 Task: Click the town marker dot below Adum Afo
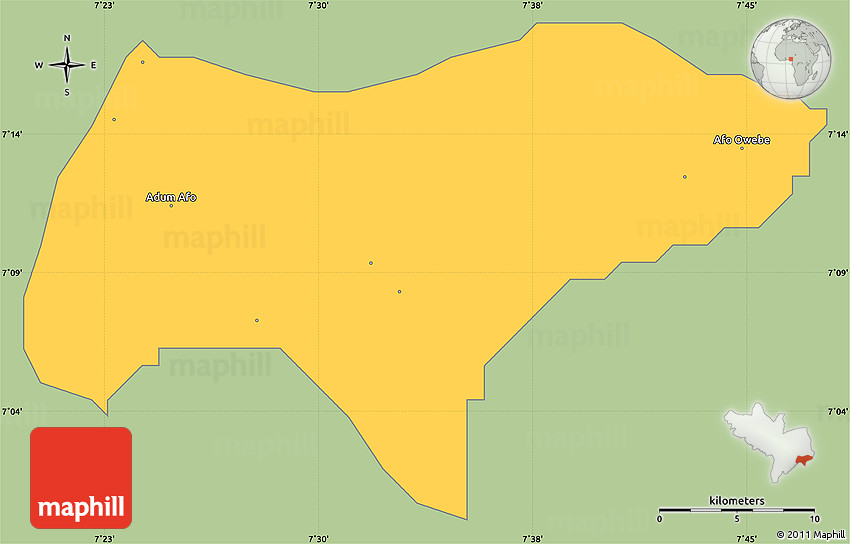pos(171,206)
